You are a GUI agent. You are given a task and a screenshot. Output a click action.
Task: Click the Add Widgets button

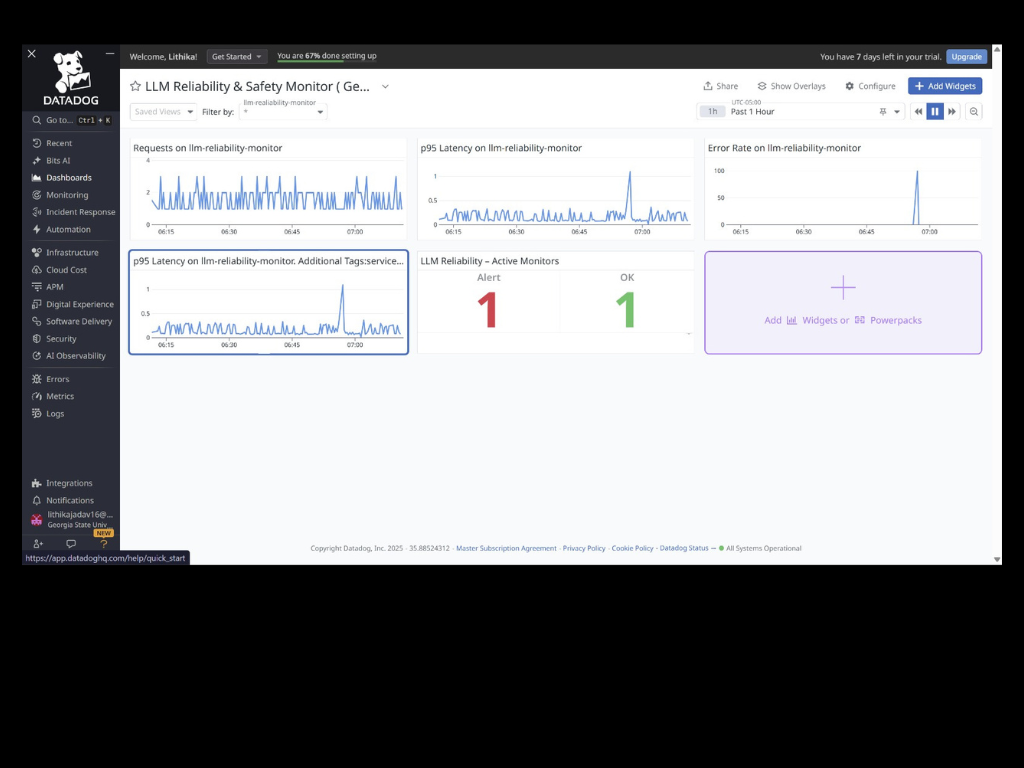tap(945, 86)
